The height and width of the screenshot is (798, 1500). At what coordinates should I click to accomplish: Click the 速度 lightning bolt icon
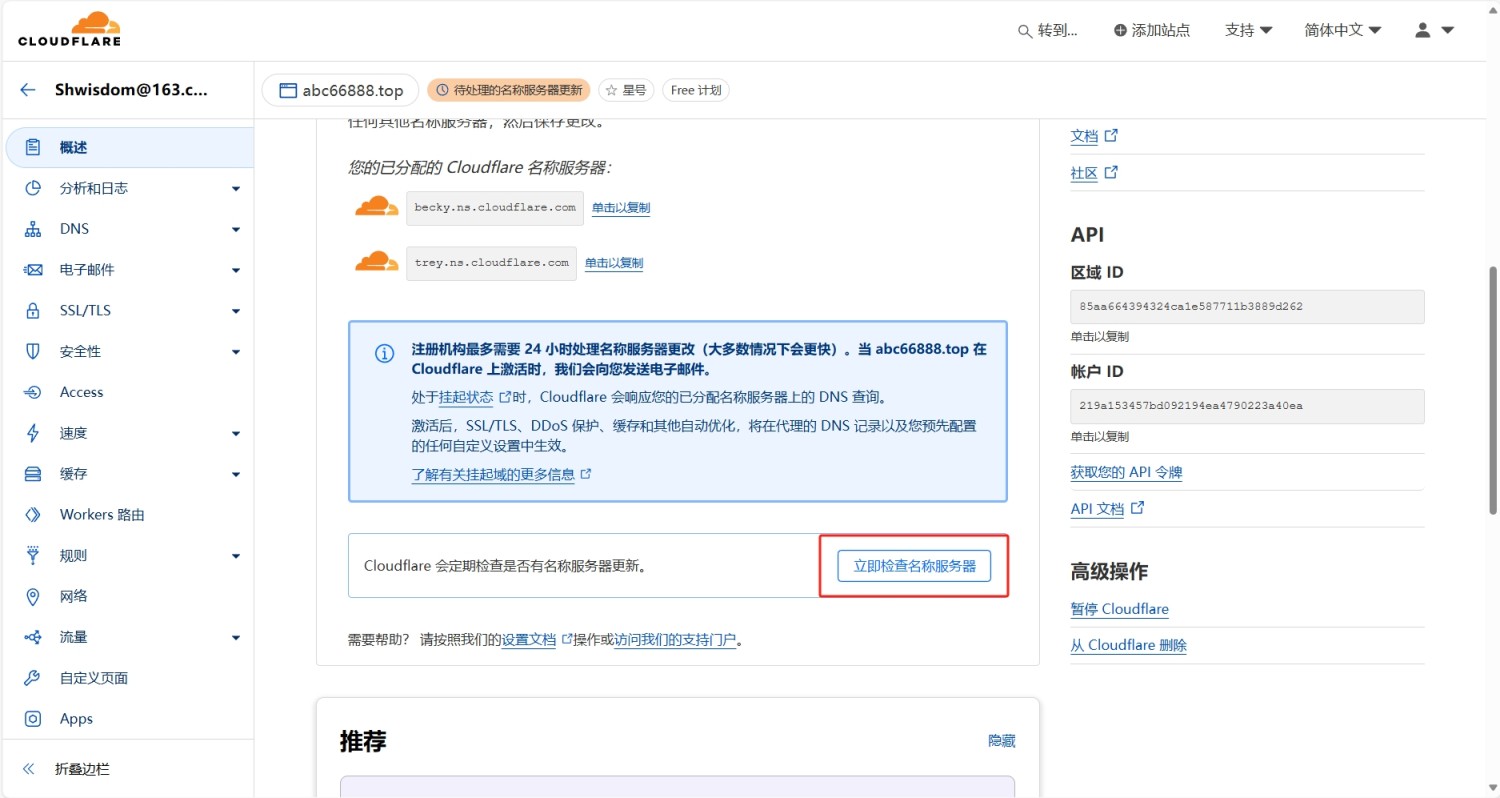33,433
